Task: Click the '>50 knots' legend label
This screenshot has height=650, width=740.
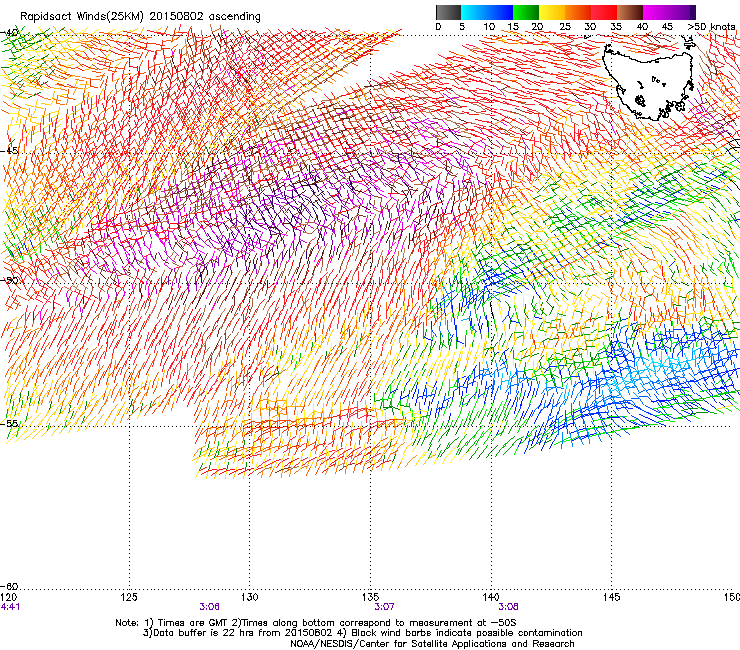Action: coord(711,26)
